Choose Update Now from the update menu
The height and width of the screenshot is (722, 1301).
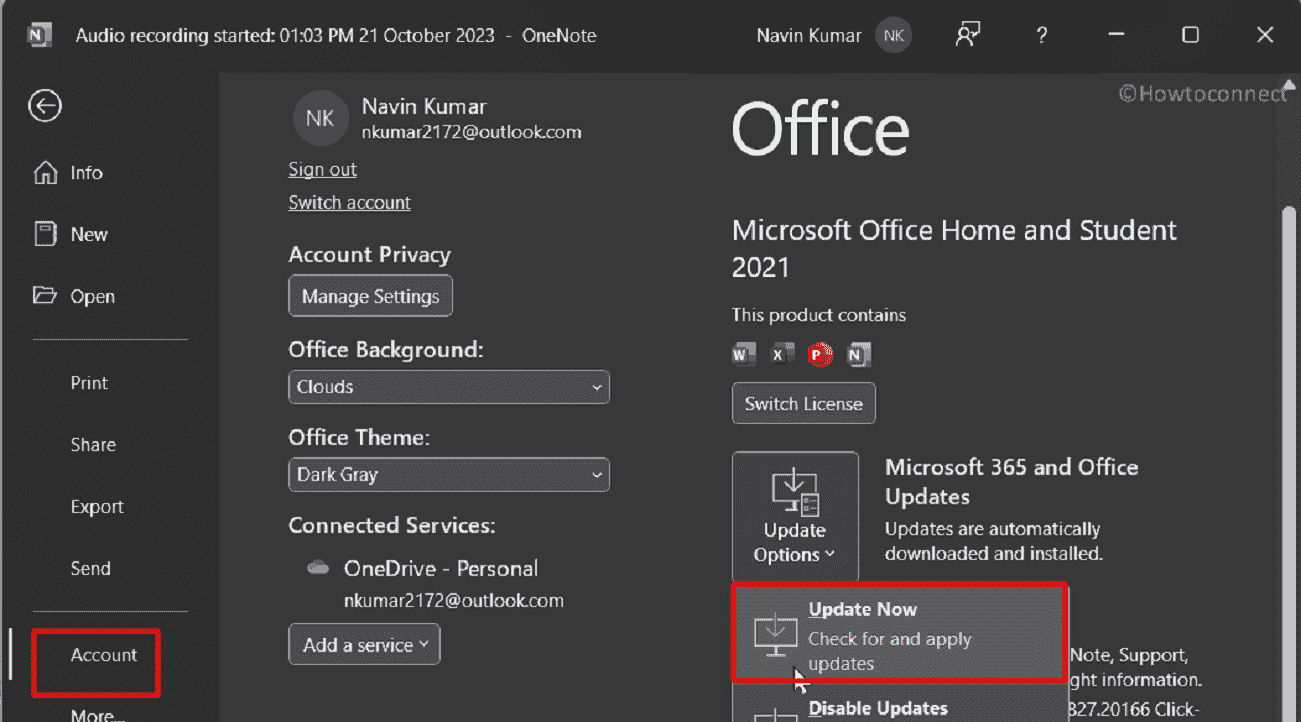click(898, 635)
